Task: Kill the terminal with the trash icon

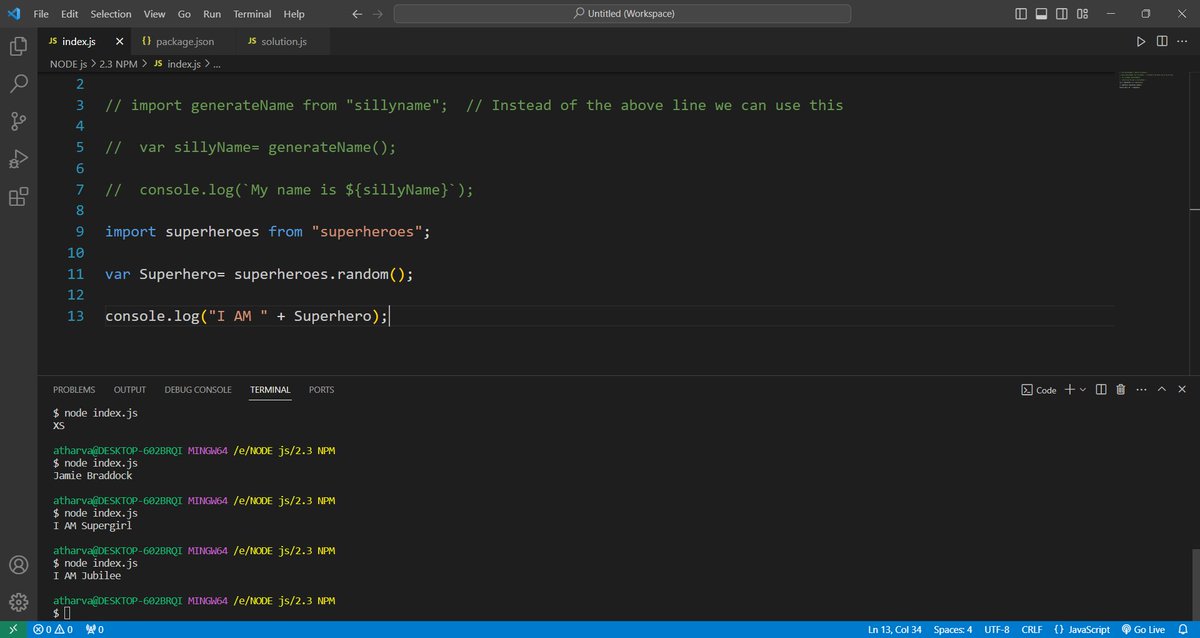Action: tap(1119, 389)
